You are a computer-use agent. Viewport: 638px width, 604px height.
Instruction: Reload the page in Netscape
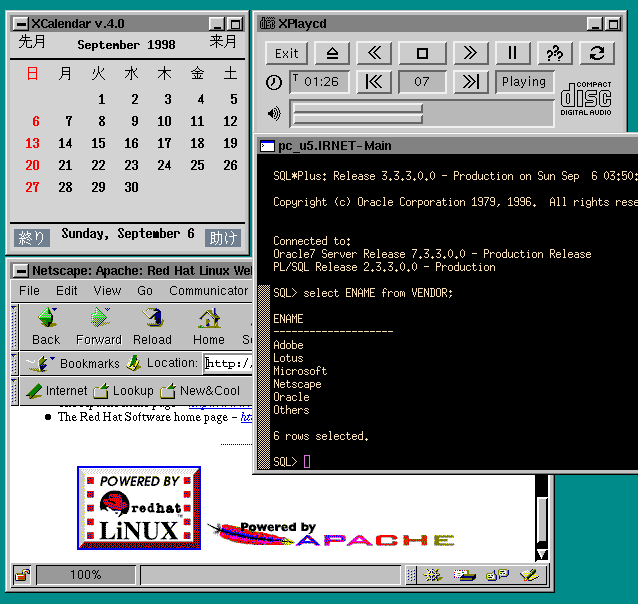pyautogui.click(x=152, y=326)
